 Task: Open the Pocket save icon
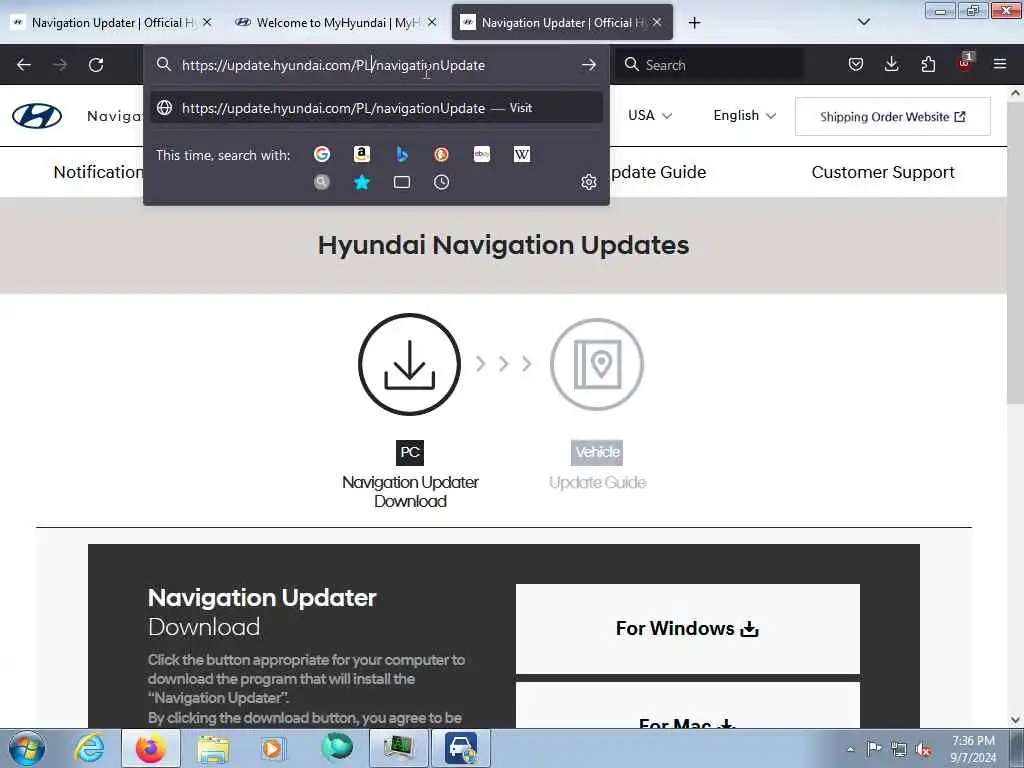[x=856, y=64]
